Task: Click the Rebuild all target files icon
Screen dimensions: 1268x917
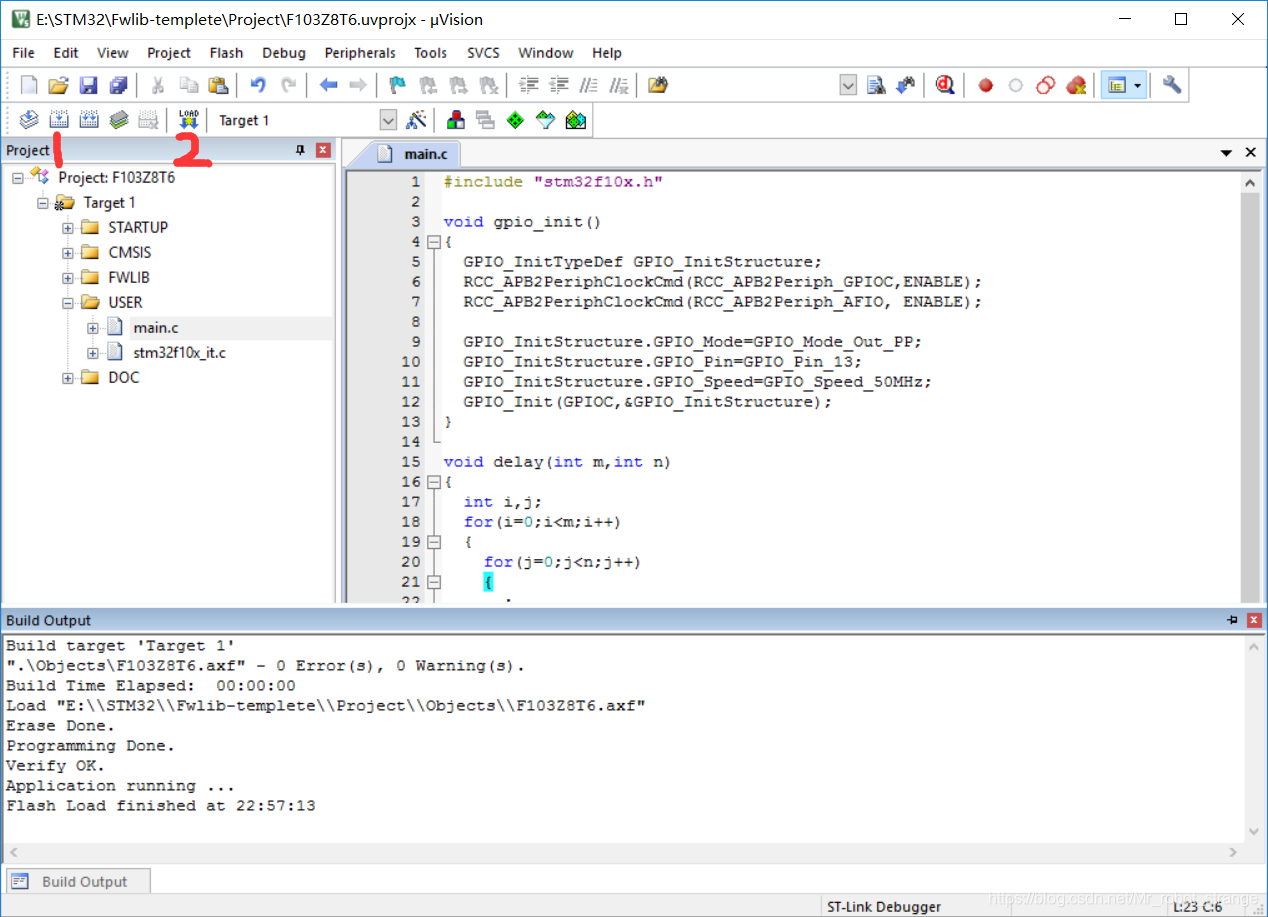Action: (89, 120)
